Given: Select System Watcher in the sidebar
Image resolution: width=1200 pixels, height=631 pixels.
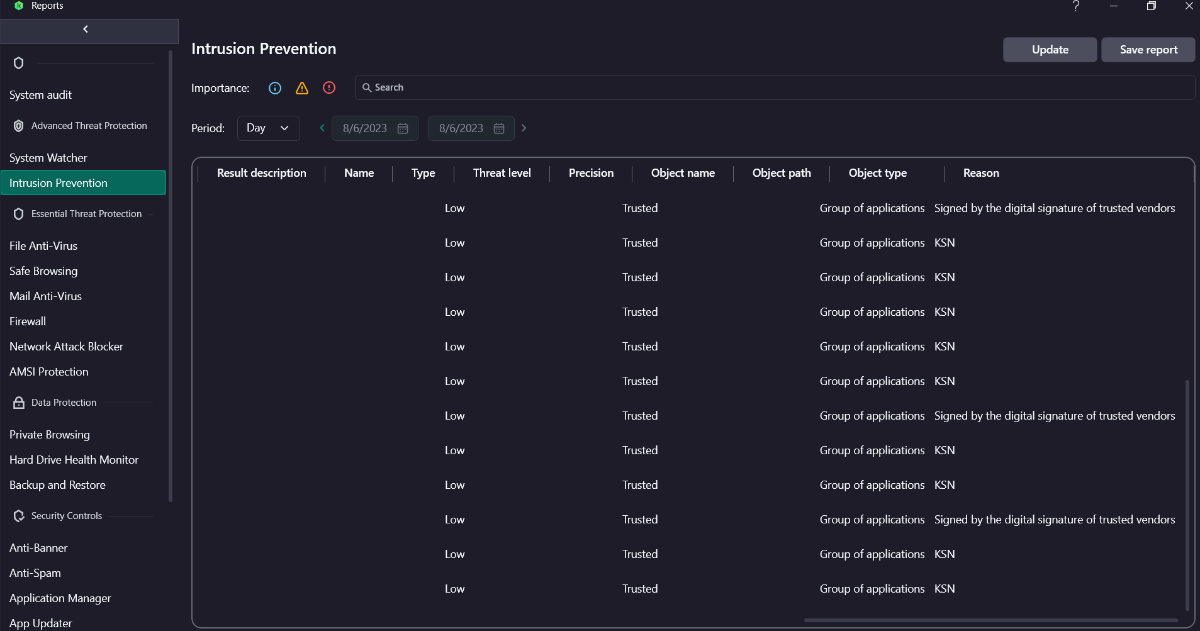Looking at the screenshot, I should coord(48,158).
